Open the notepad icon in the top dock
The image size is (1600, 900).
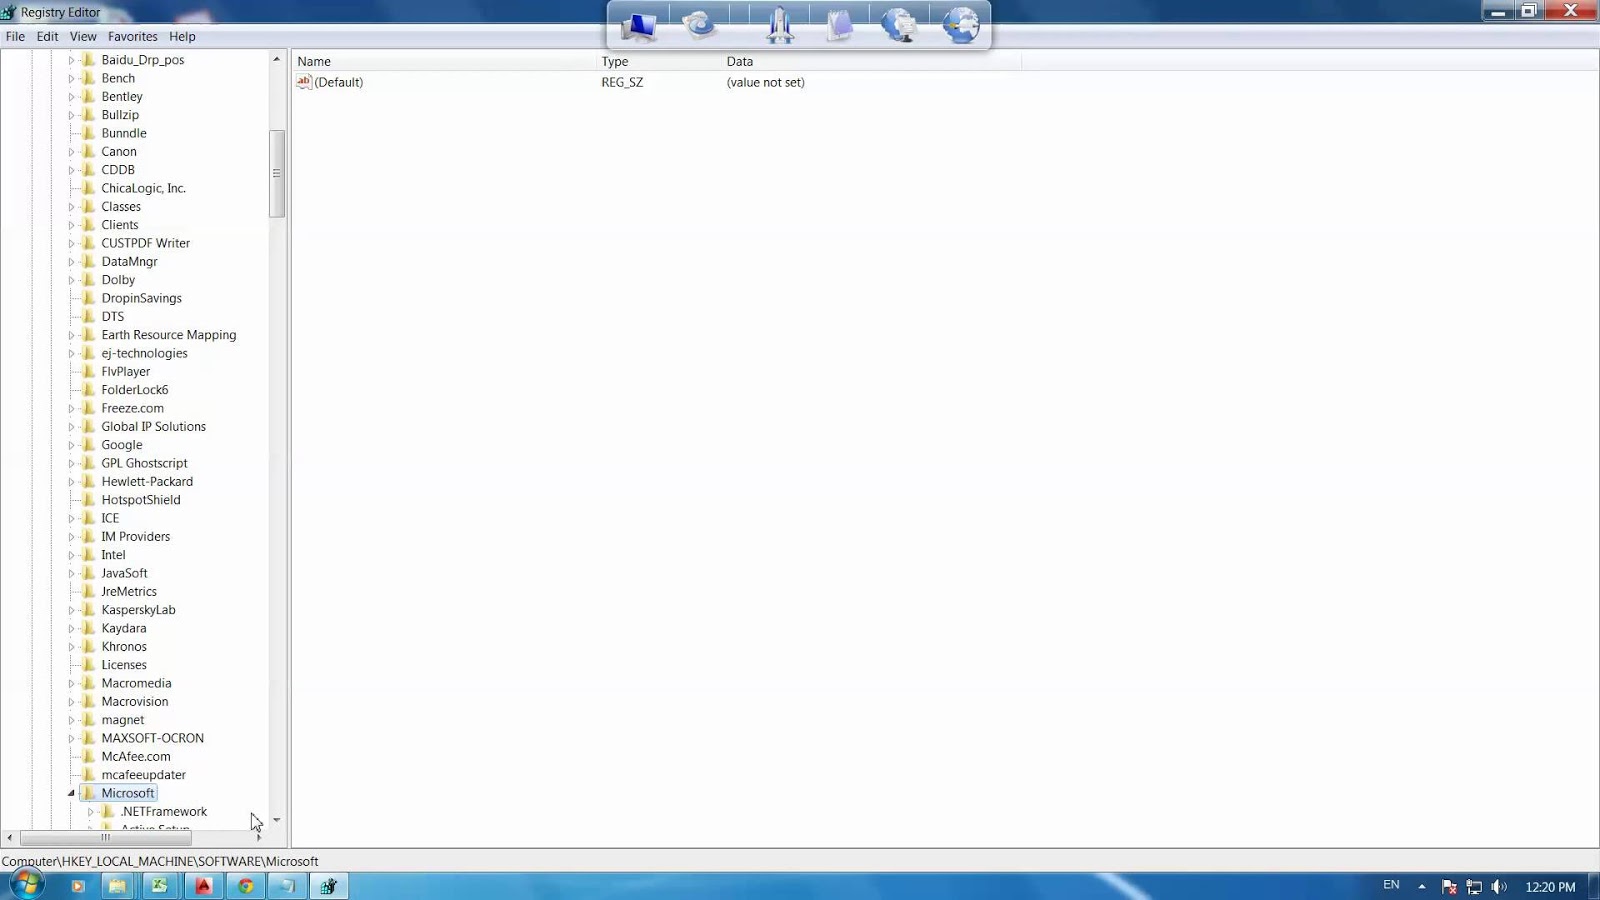840,25
